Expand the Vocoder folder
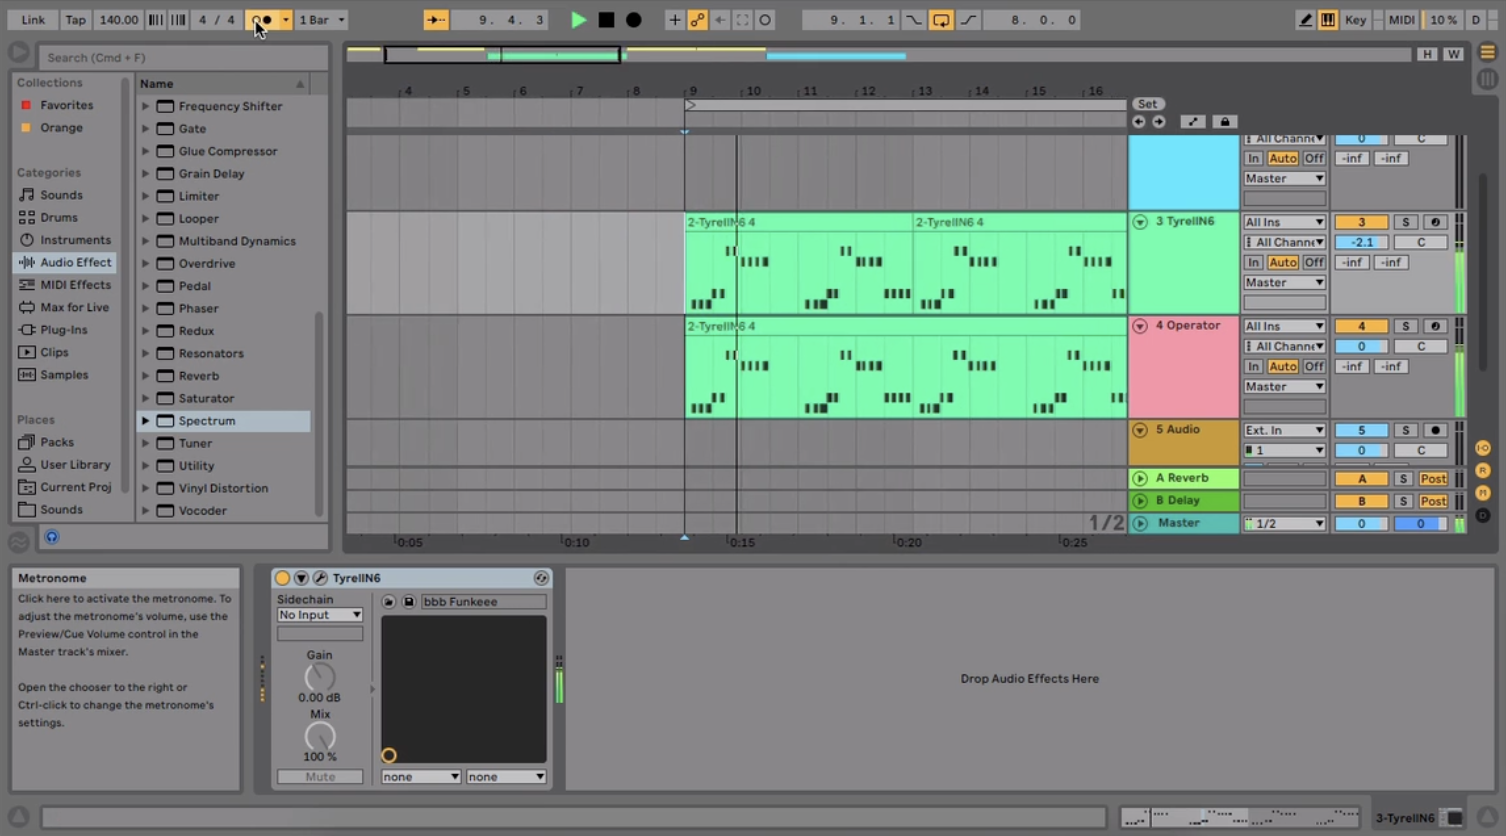Image resolution: width=1506 pixels, height=836 pixels. coord(146,511)
